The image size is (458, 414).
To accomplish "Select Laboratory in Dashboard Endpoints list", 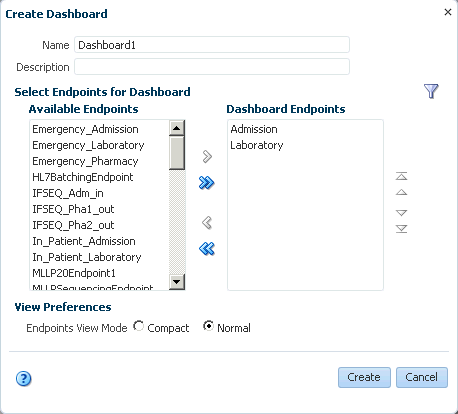I will point(257,145).
